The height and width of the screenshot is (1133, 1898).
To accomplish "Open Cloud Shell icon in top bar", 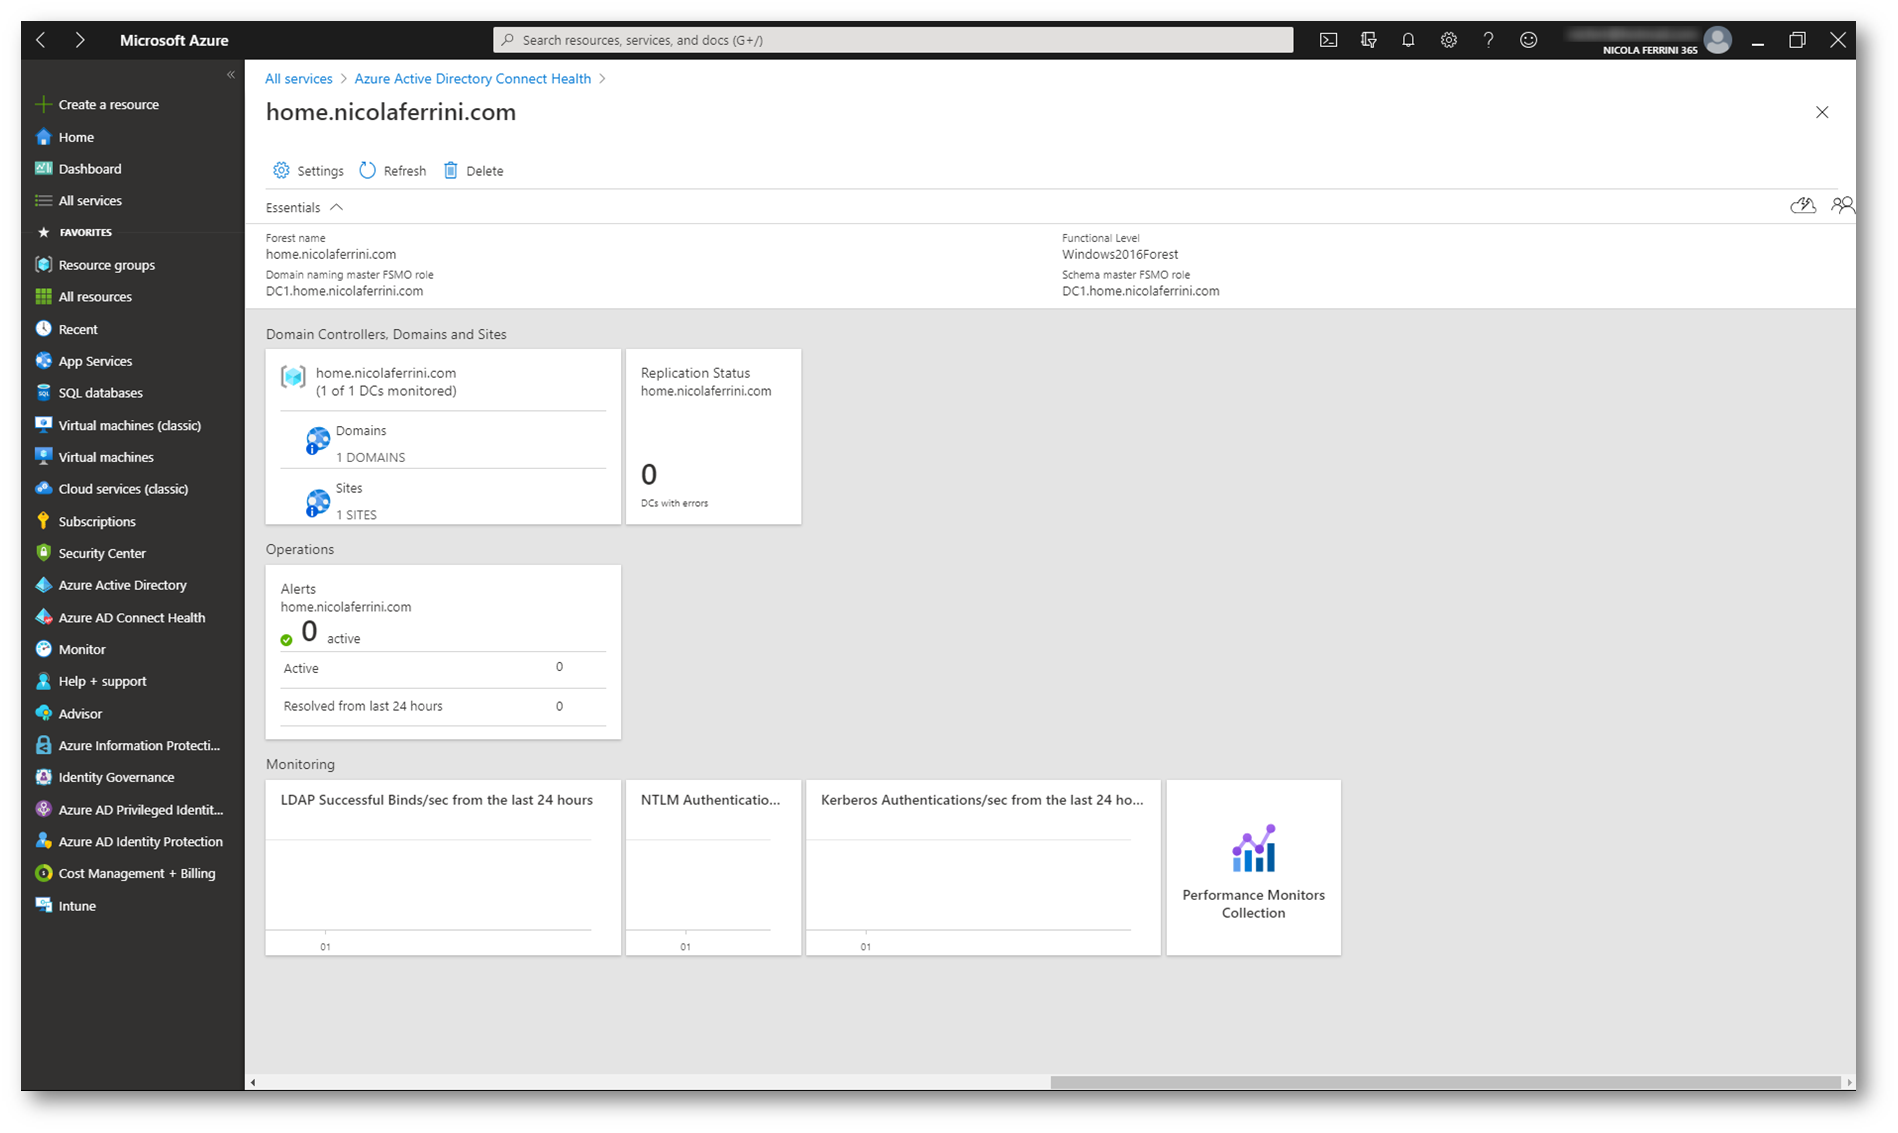I will click(x=1328, y=40).
